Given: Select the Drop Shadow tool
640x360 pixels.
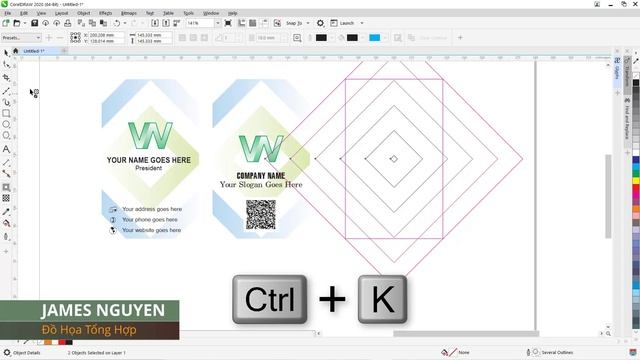Looking at the screenshot, I should (x=6, y=187).
